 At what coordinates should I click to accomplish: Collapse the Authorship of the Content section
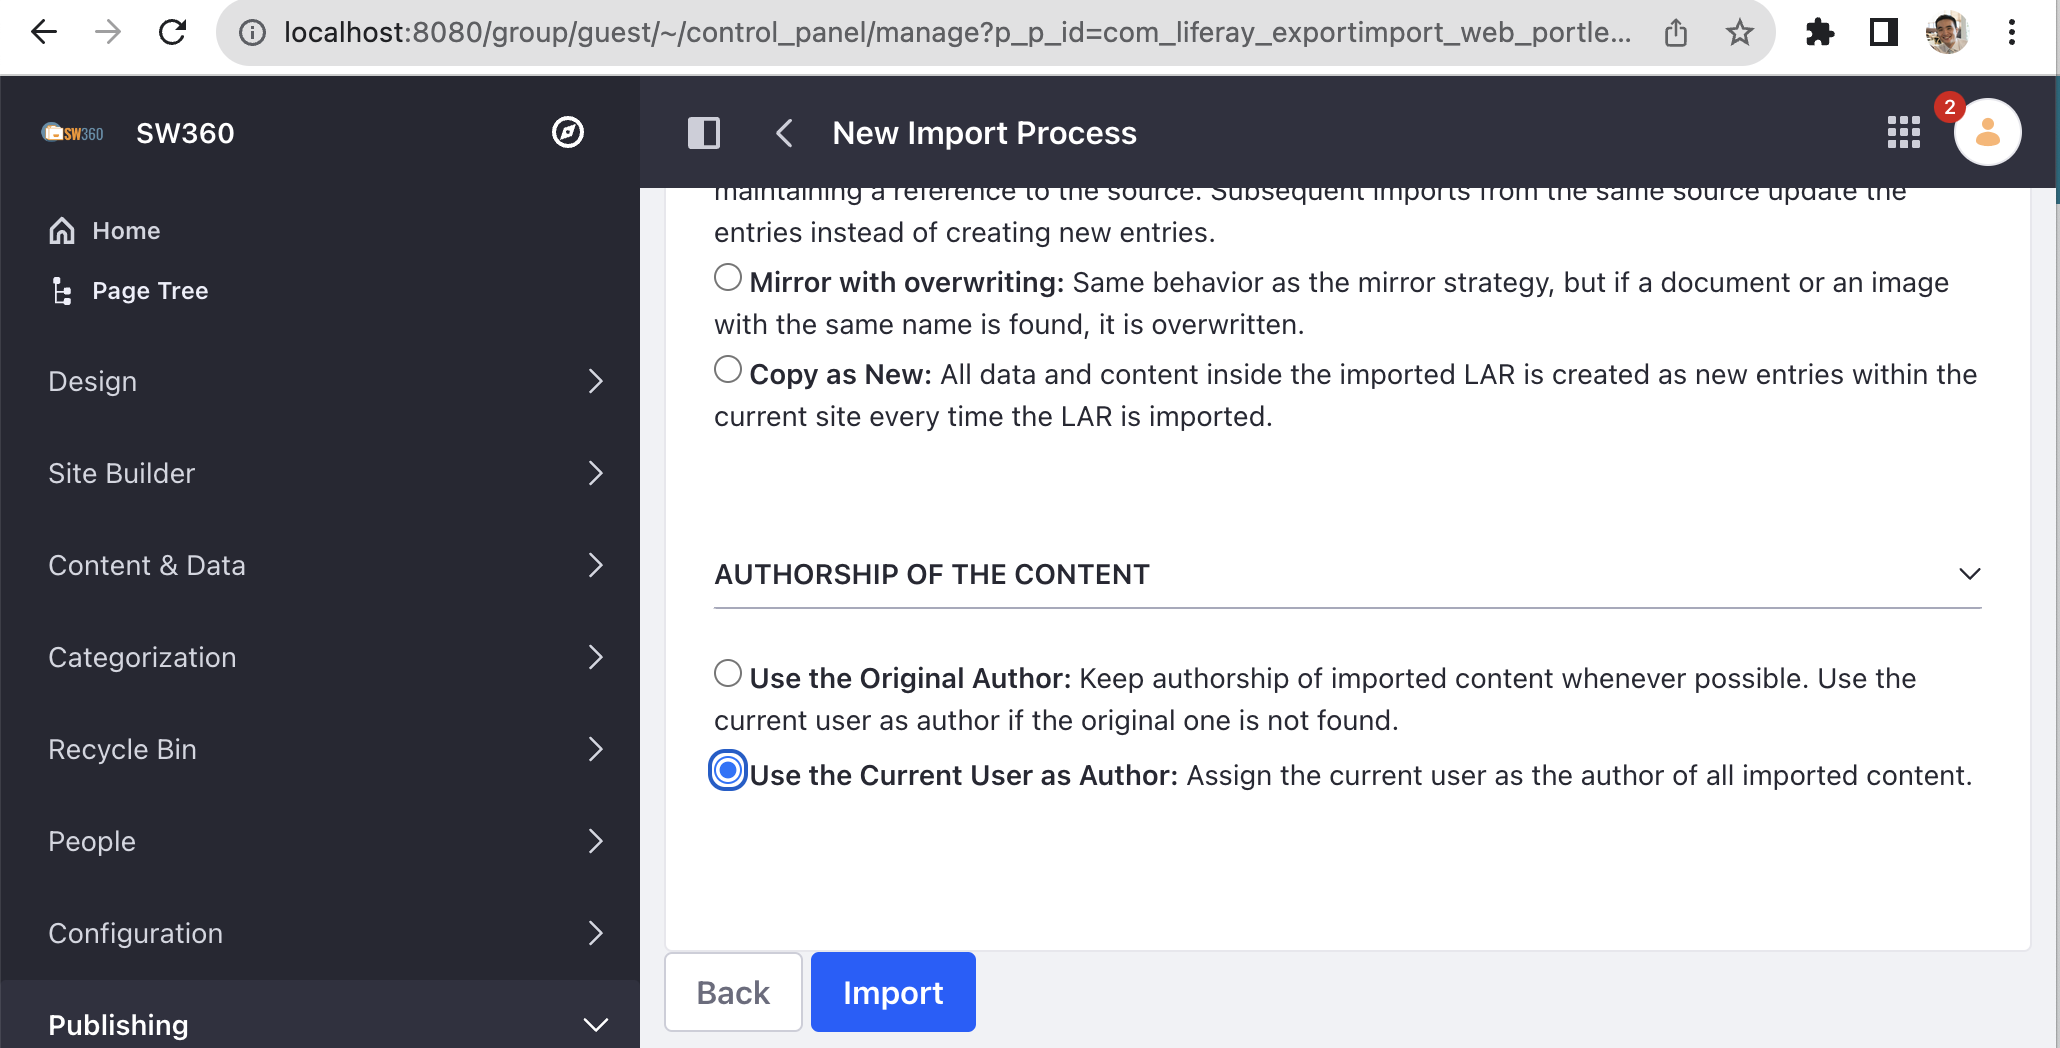(x=1969, y=574)
